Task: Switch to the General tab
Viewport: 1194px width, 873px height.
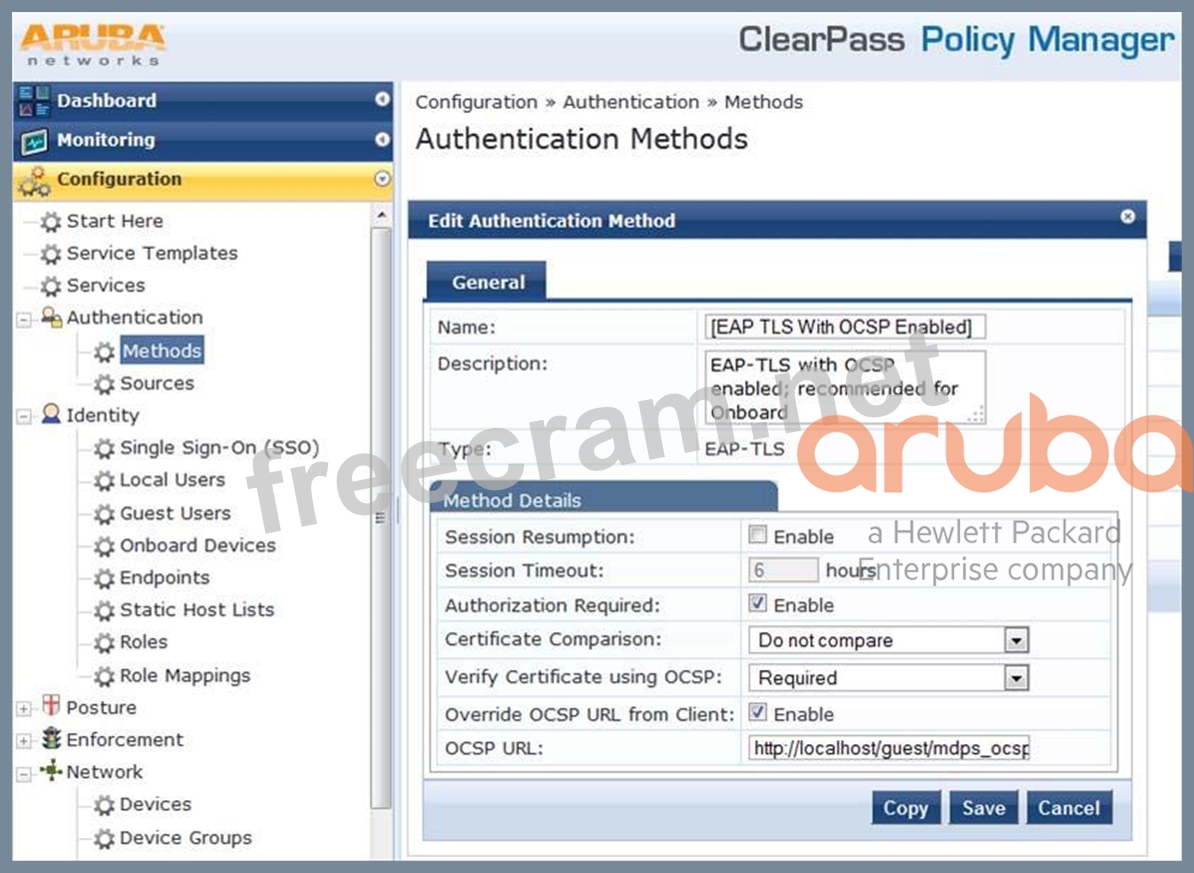Action: (x=487, y=282)
